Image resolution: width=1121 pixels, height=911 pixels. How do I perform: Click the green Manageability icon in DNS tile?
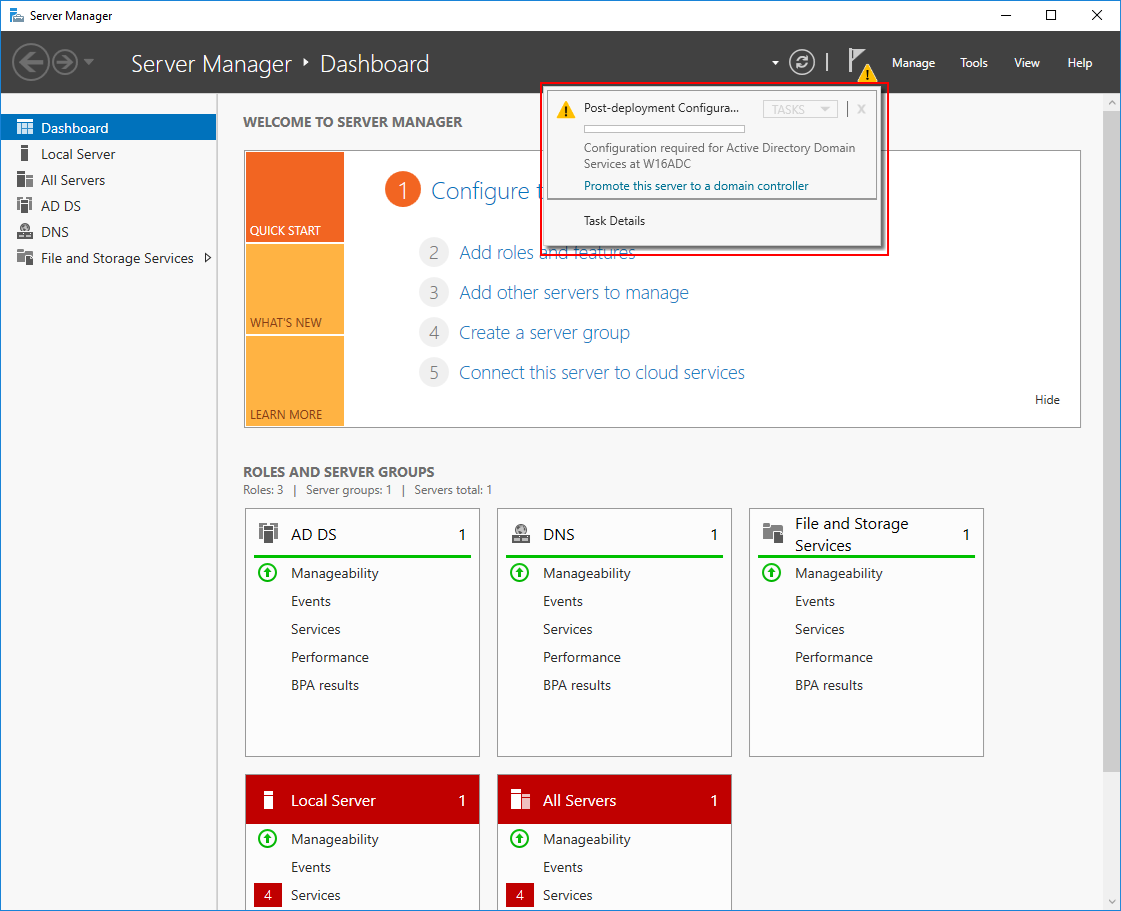click(520, 573)
